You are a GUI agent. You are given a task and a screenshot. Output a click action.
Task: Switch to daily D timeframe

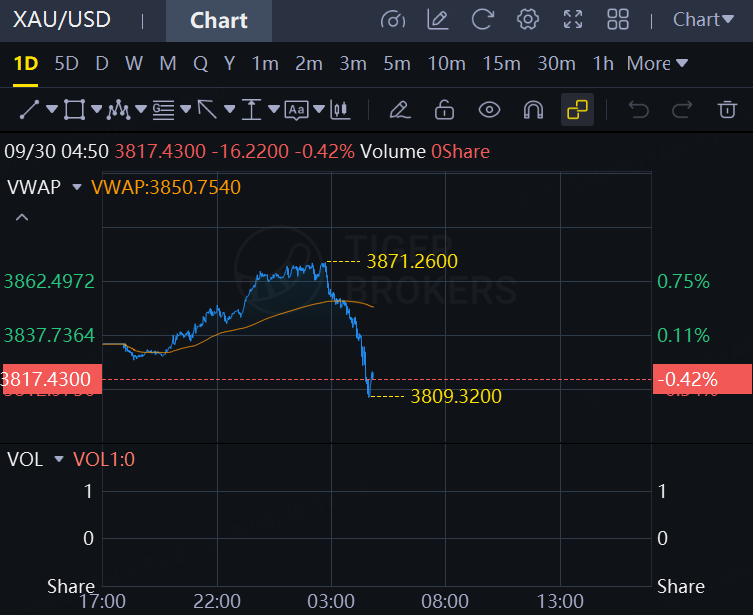coord(102,63)
